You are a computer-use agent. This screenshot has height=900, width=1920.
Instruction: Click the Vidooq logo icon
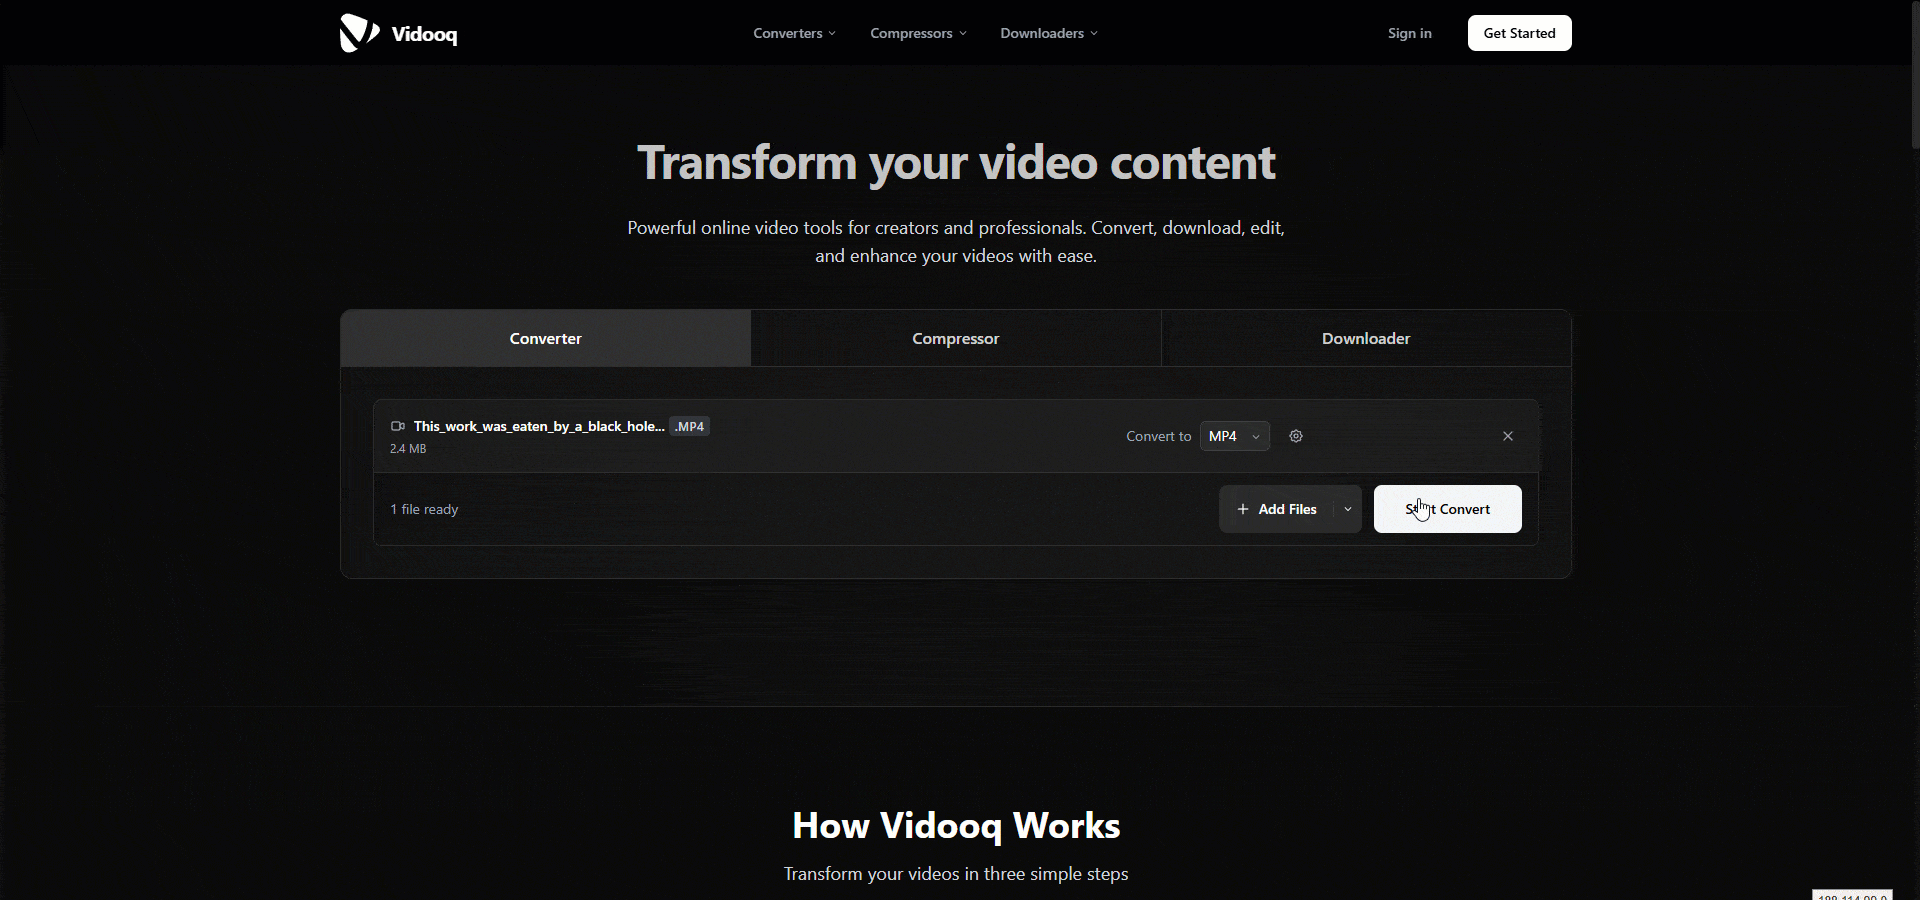tap(359, 33)
